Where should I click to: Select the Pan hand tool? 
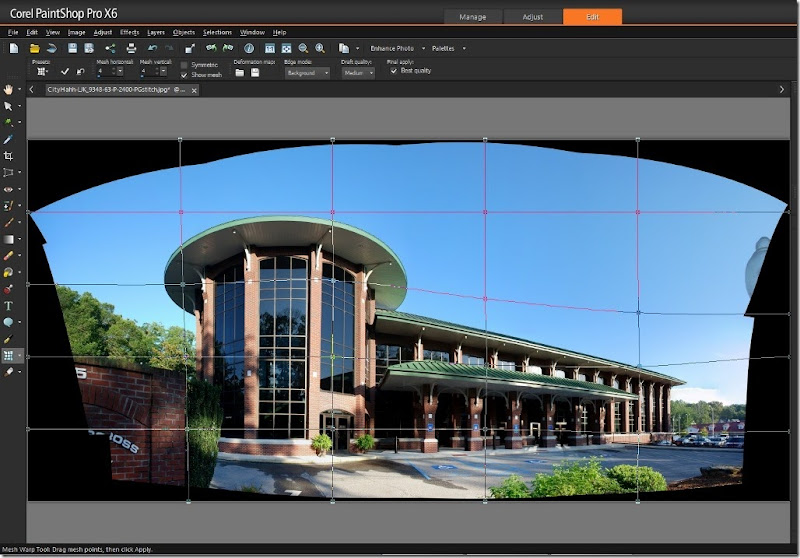(9, 89)
